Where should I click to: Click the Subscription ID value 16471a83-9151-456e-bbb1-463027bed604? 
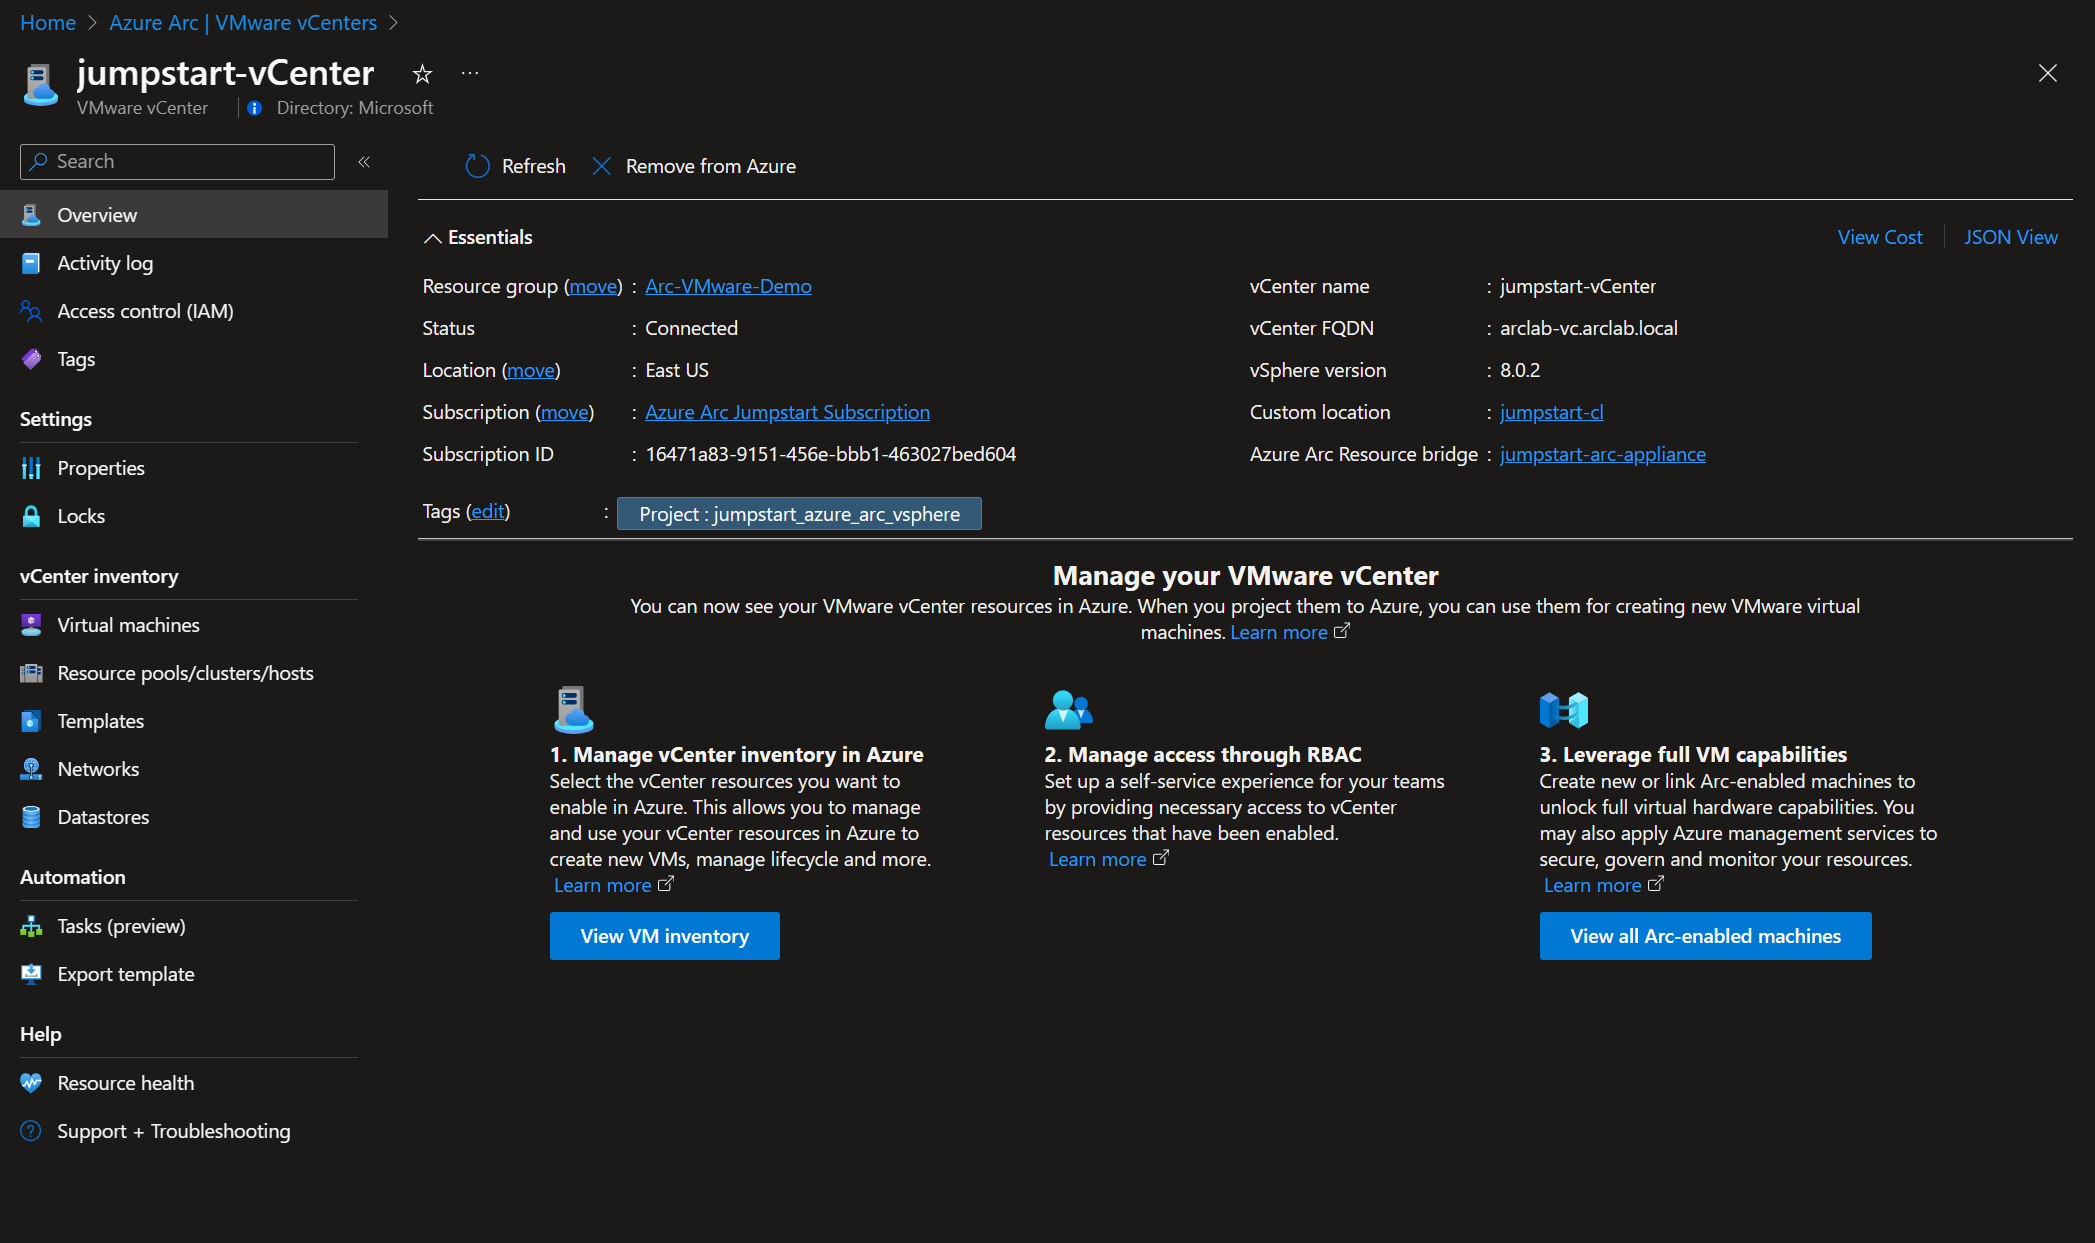830,454
